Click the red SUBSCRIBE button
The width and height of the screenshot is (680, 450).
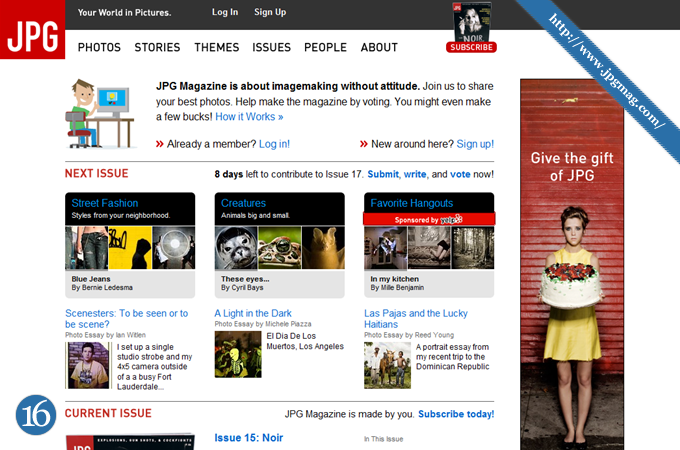pos(471,47)
